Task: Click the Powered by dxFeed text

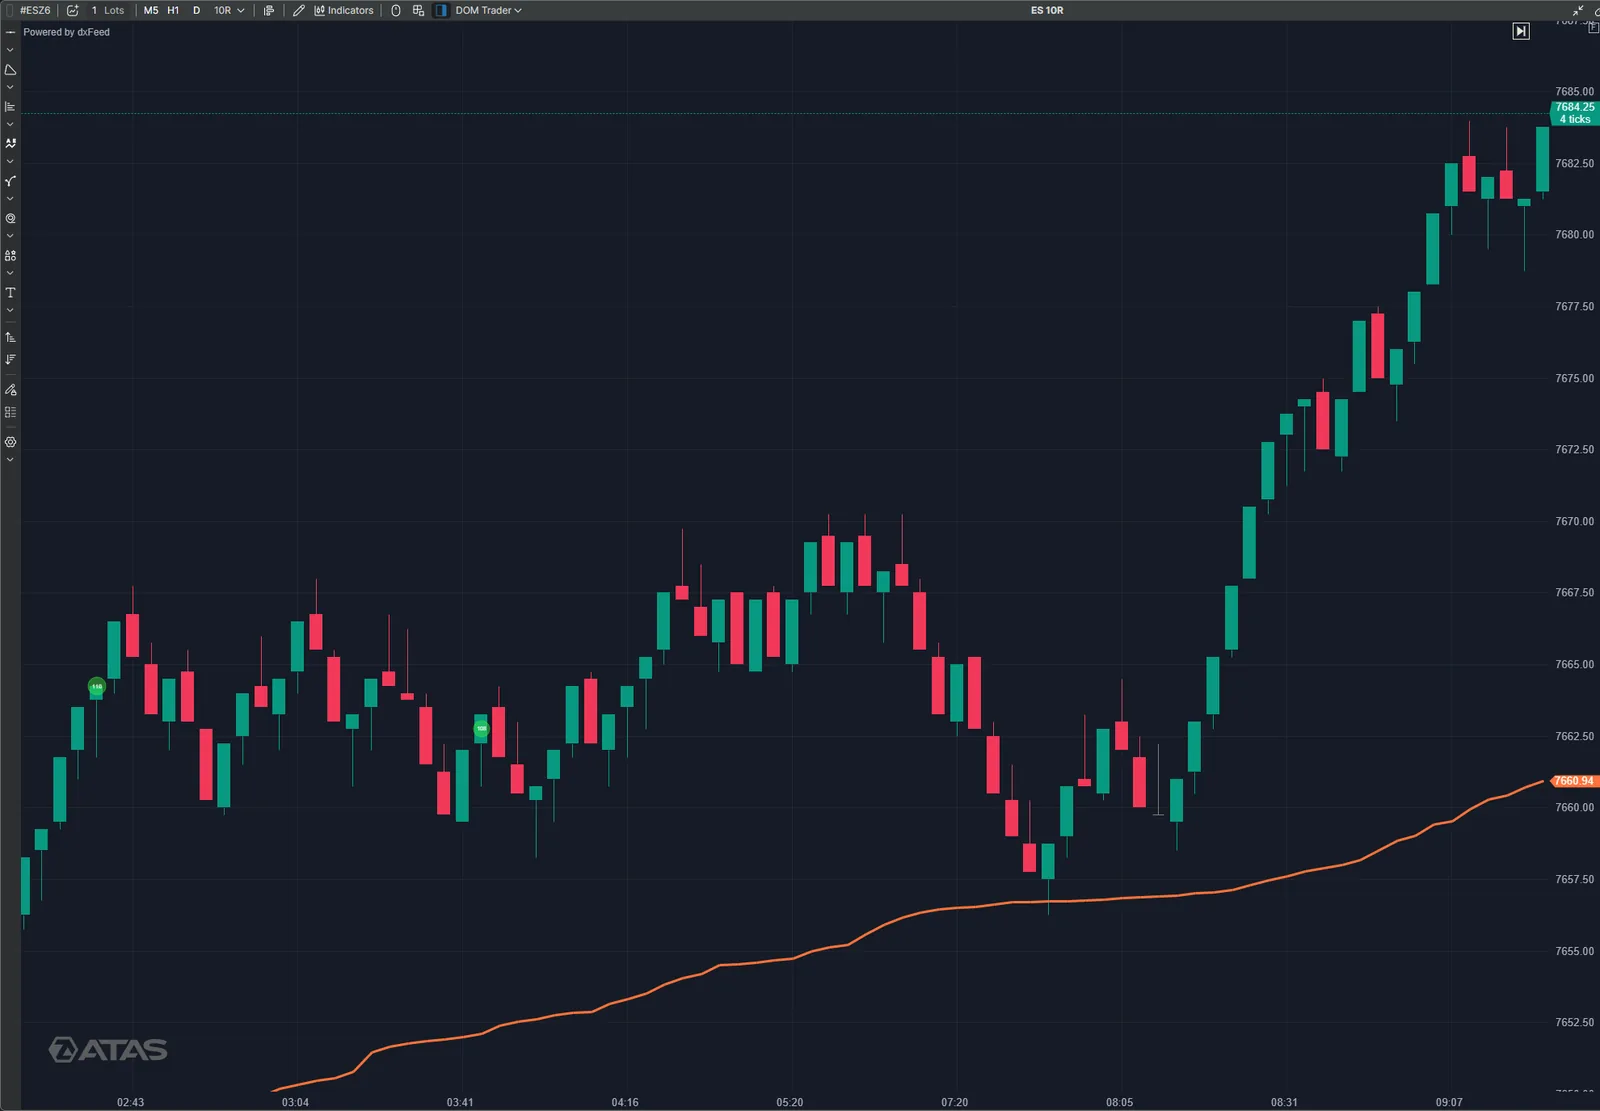Action: pos(67,32)
